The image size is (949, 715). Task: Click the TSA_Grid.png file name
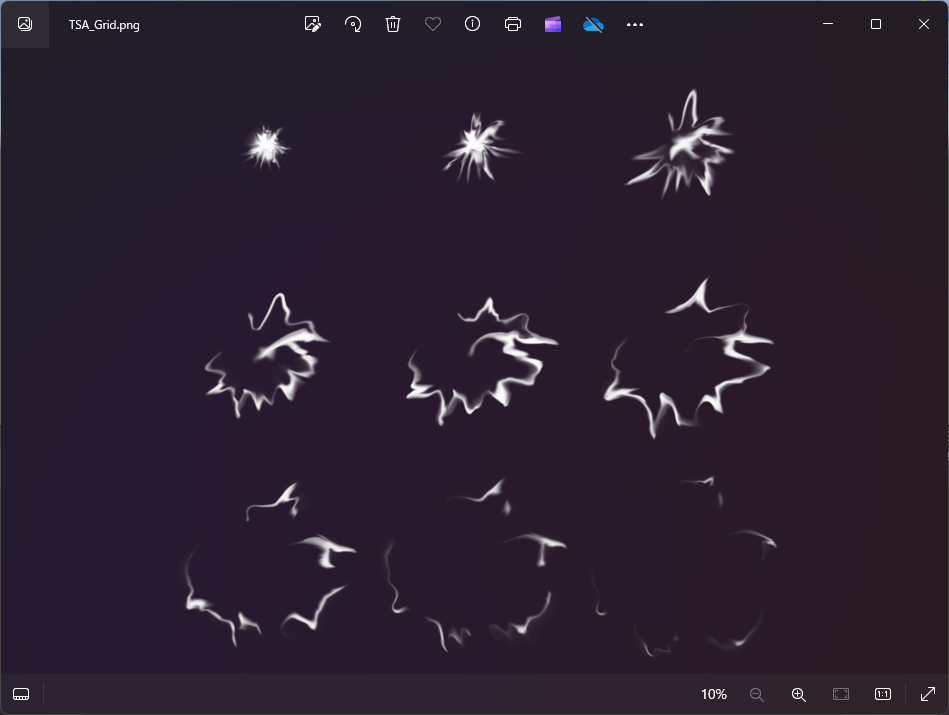click(x=104, y=25)
